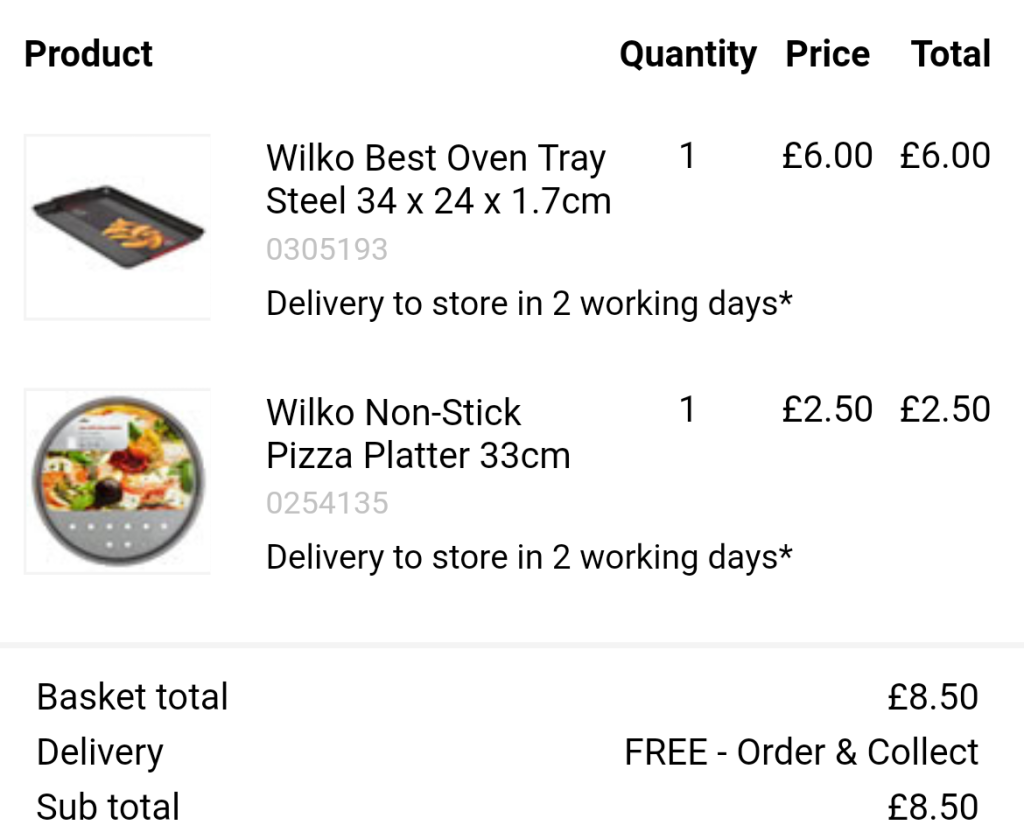Click the Wilko Non-Stick Pizza Platter title
This screenshot has width=1024, height=825.
tap(418, 433)
